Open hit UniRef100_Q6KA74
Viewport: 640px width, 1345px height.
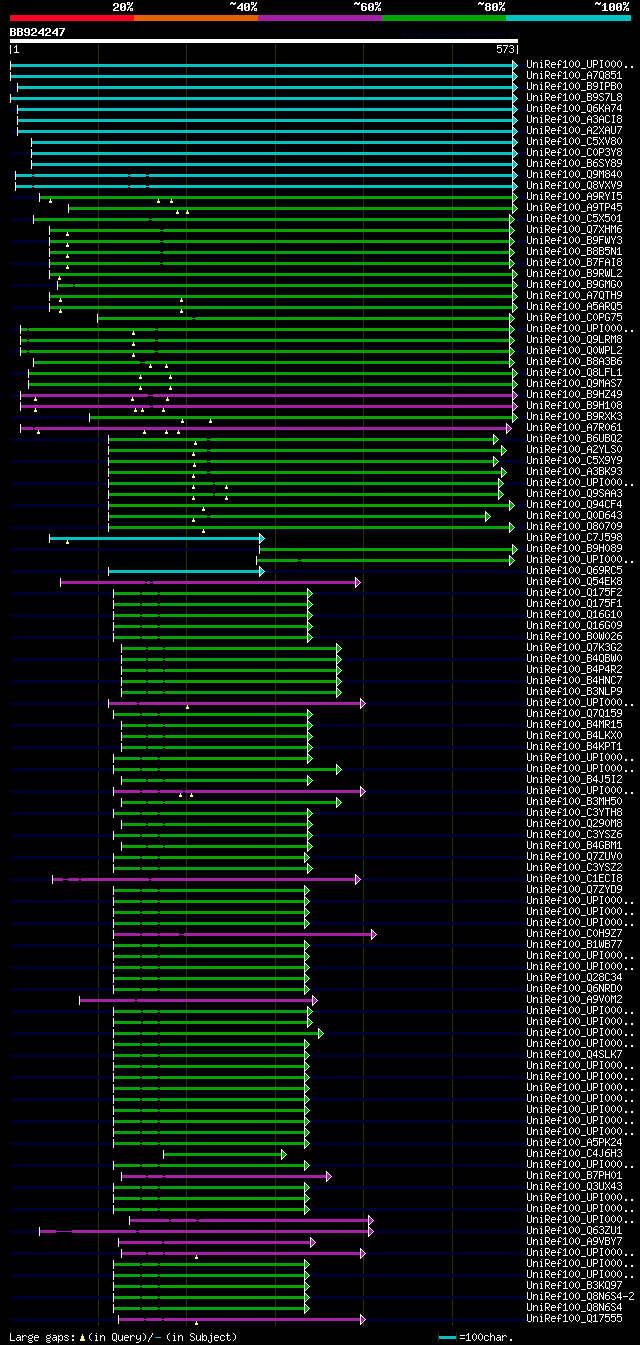pos(574,108)
